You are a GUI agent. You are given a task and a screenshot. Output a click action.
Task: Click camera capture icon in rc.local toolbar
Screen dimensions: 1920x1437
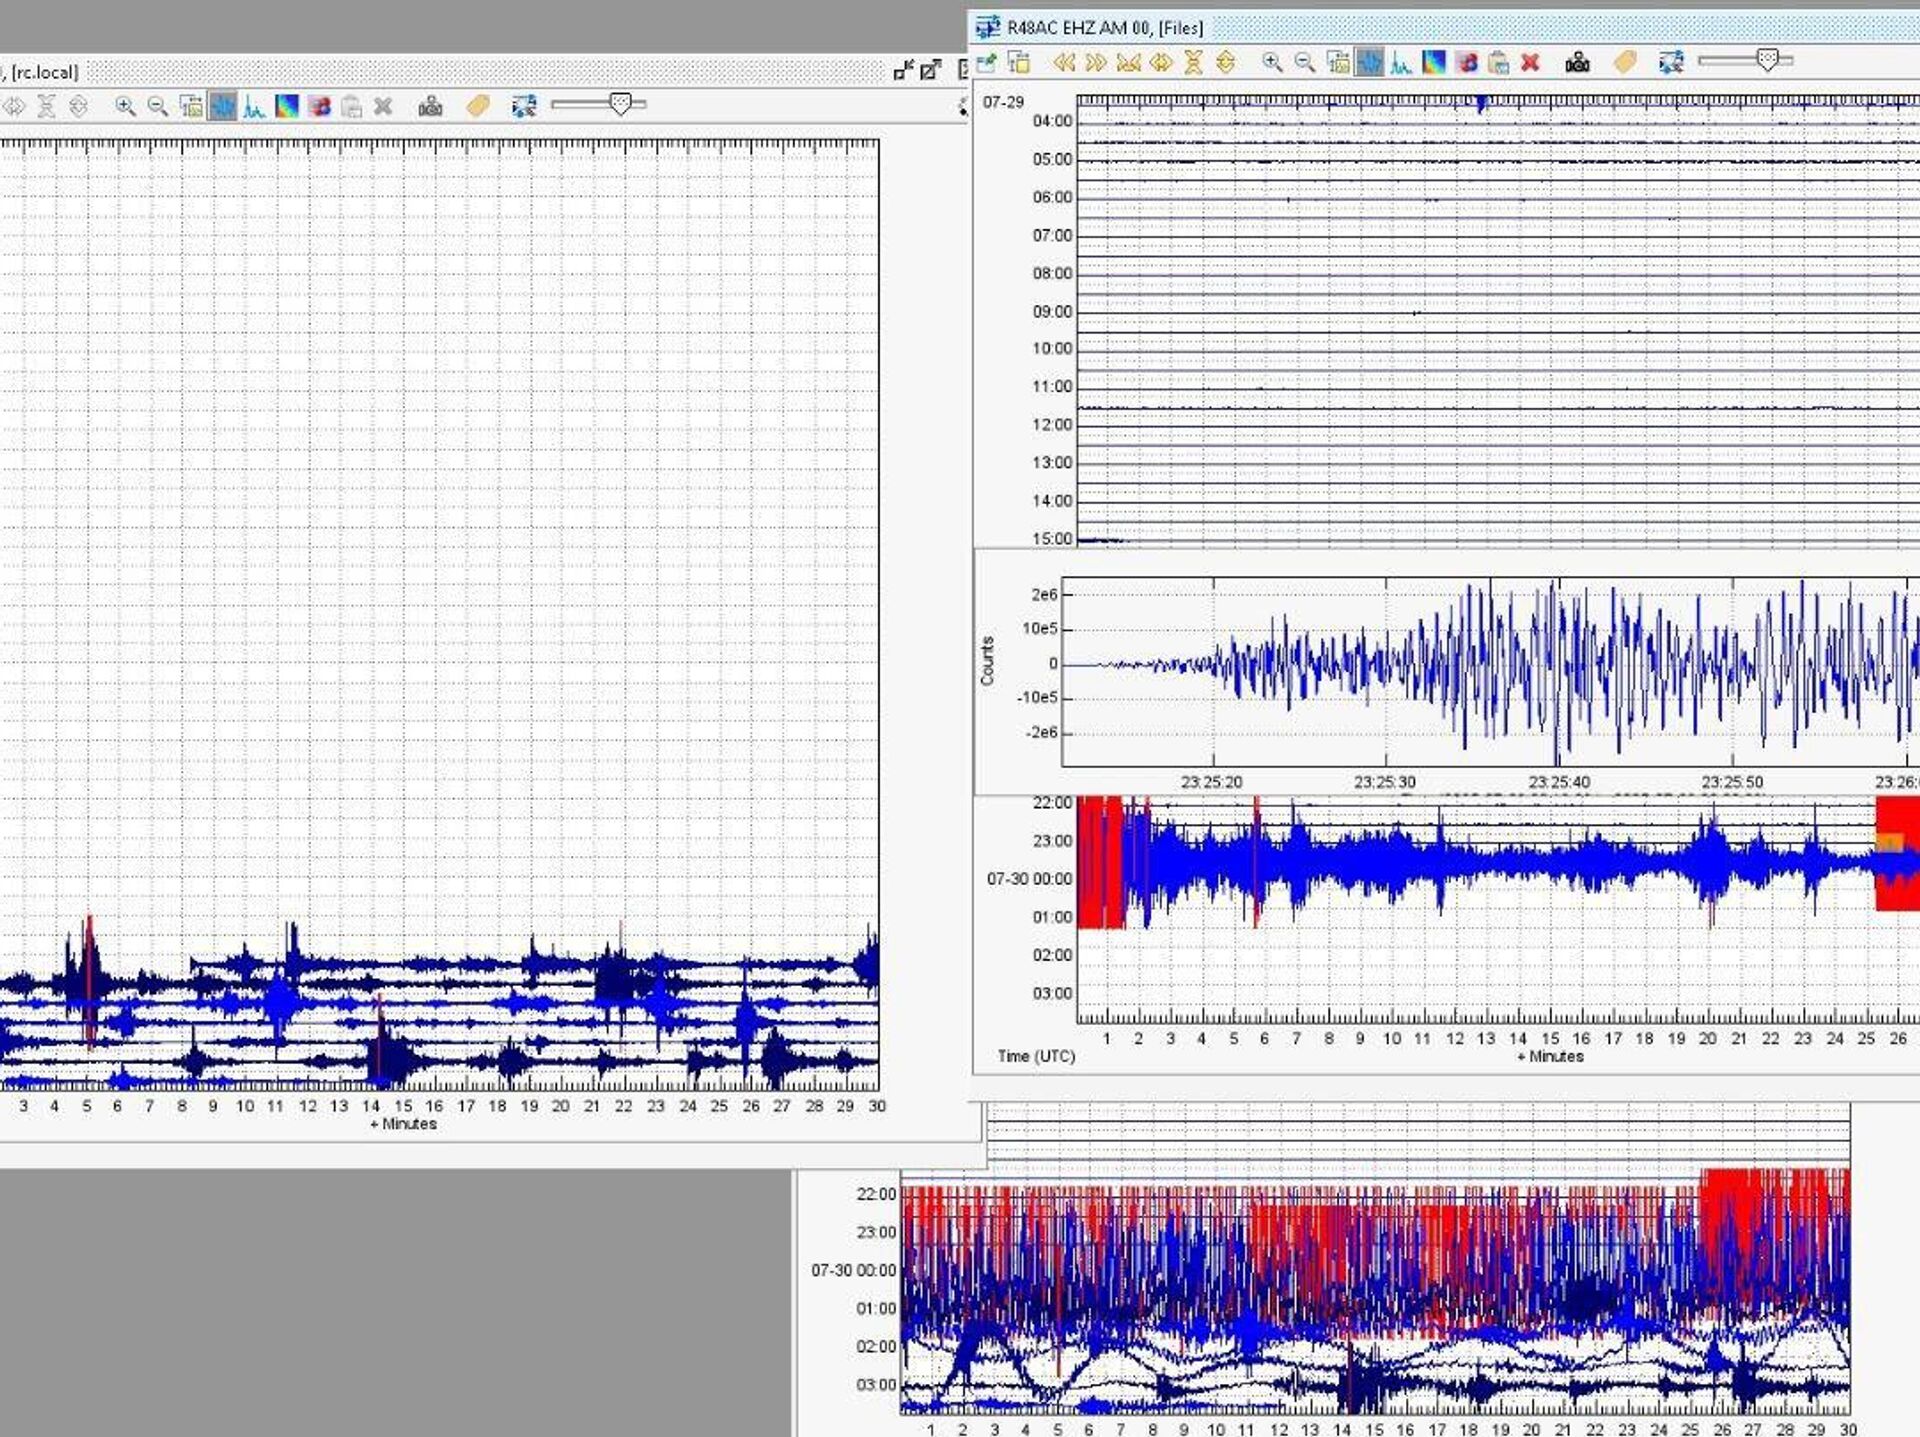430,106
